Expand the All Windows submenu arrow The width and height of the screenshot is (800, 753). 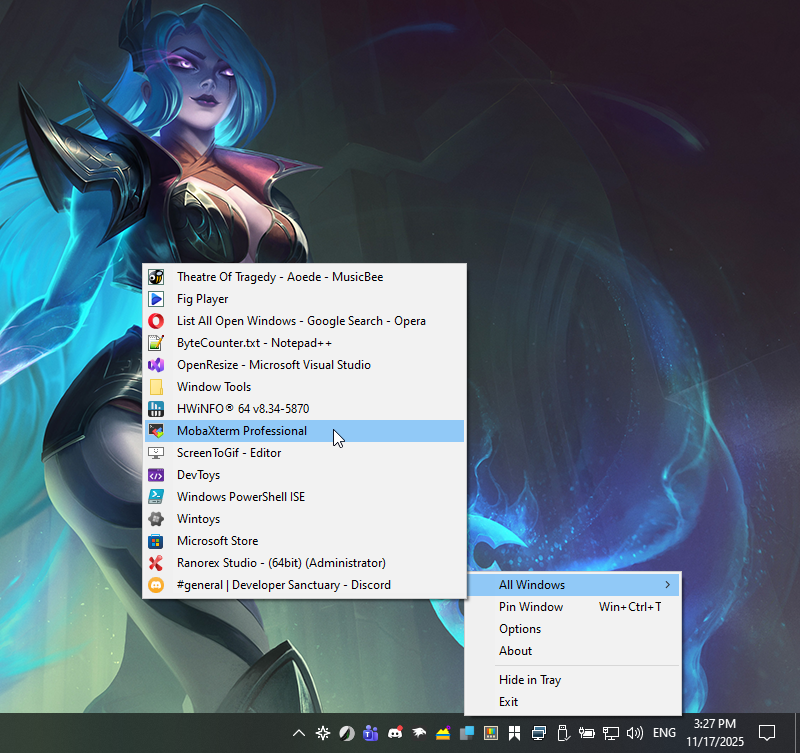667,585
